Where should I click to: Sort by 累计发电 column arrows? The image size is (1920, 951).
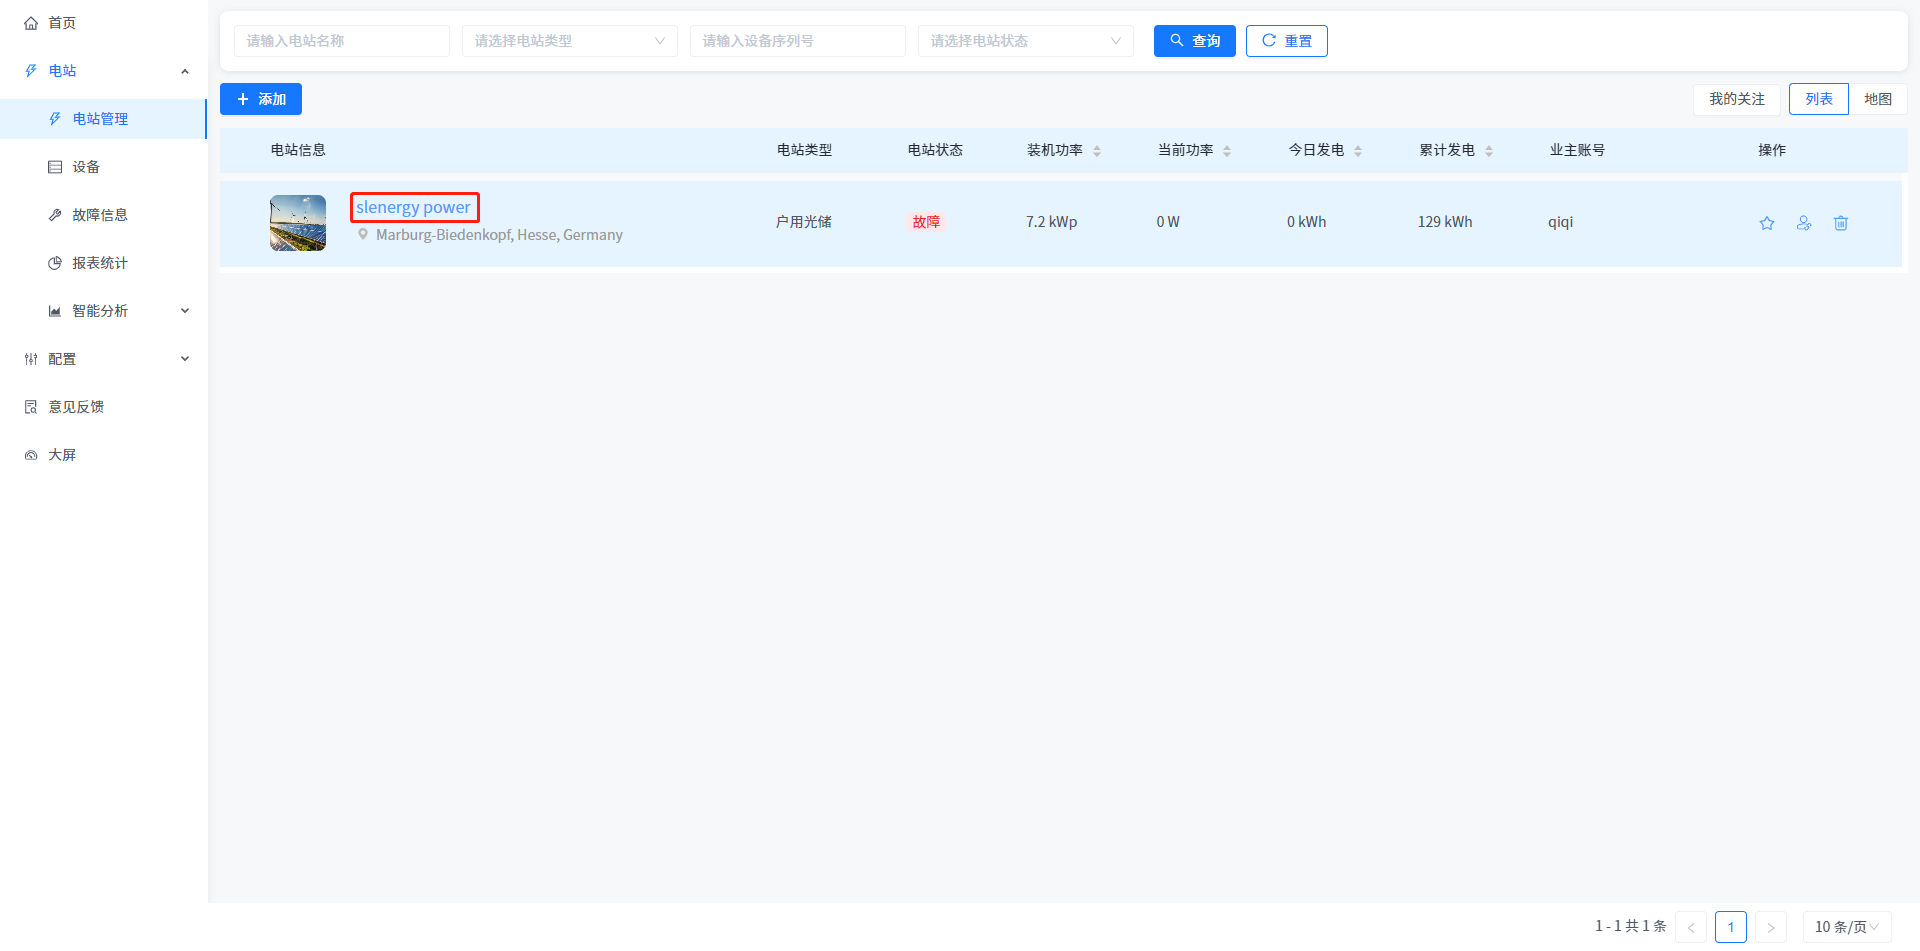1488,151
